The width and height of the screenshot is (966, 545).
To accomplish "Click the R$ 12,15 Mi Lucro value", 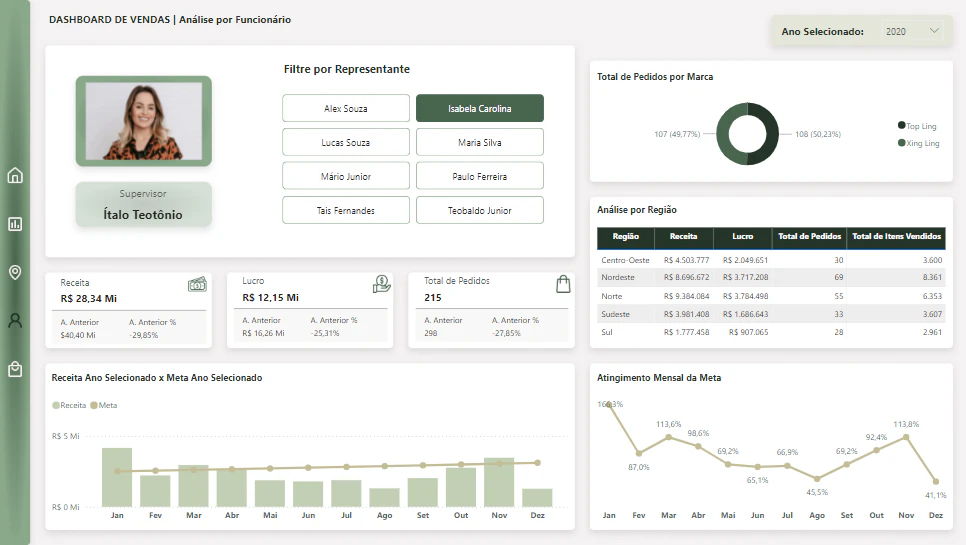I will [270, 297].
